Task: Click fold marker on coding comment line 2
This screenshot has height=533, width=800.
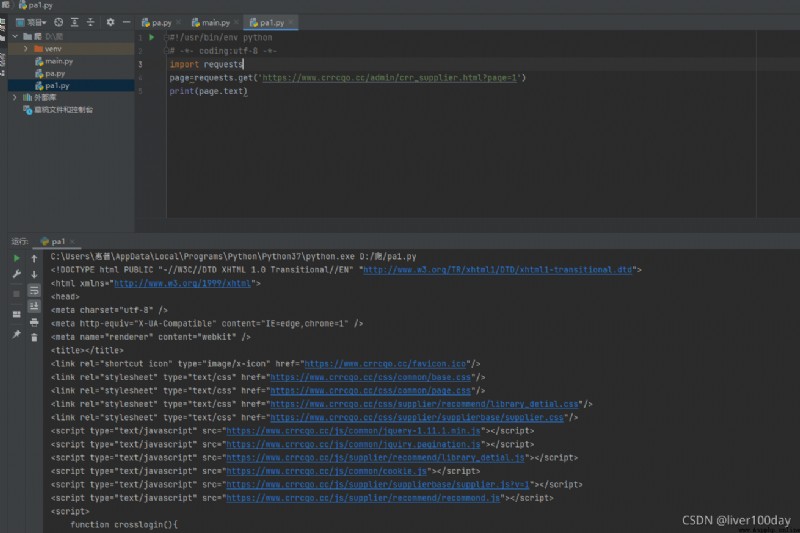Action: pyautogui.click(x=166, y=51)
